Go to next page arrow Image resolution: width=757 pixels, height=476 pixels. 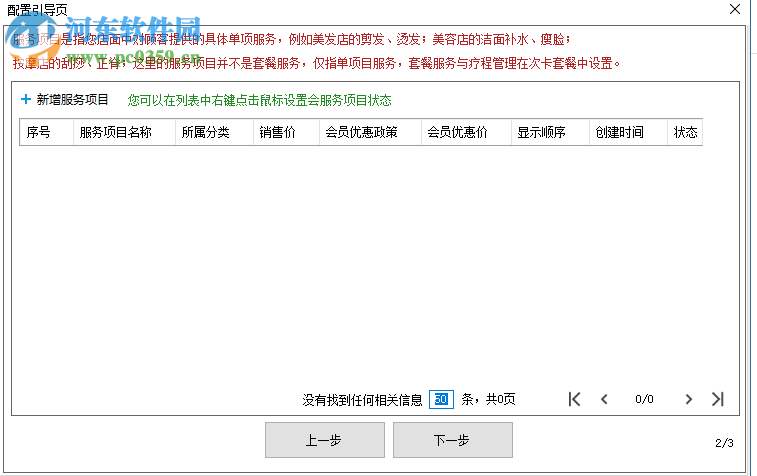688,399
